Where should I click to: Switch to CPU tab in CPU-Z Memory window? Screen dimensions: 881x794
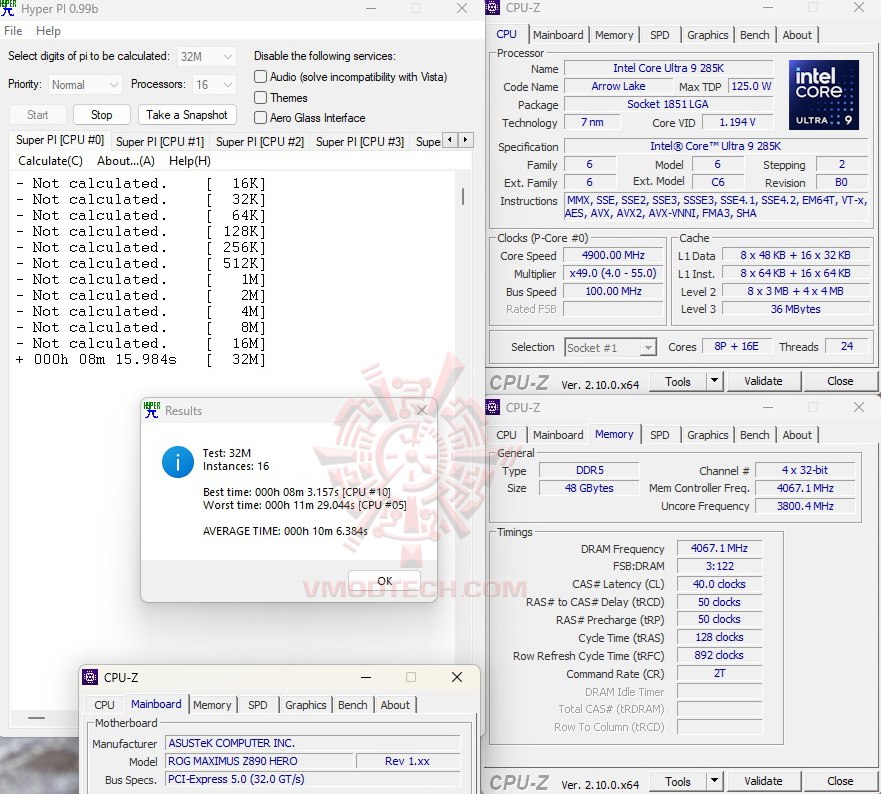point(506,435)
